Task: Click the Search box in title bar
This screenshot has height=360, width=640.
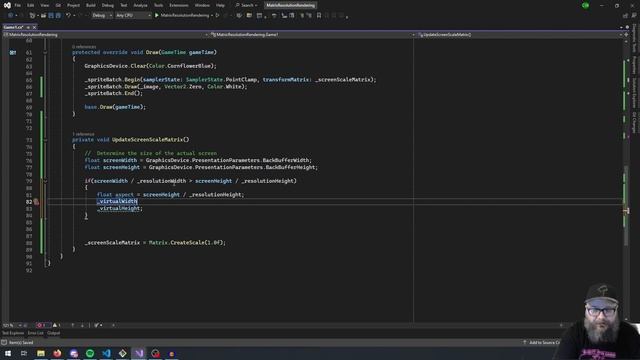Action: [247, 5]
